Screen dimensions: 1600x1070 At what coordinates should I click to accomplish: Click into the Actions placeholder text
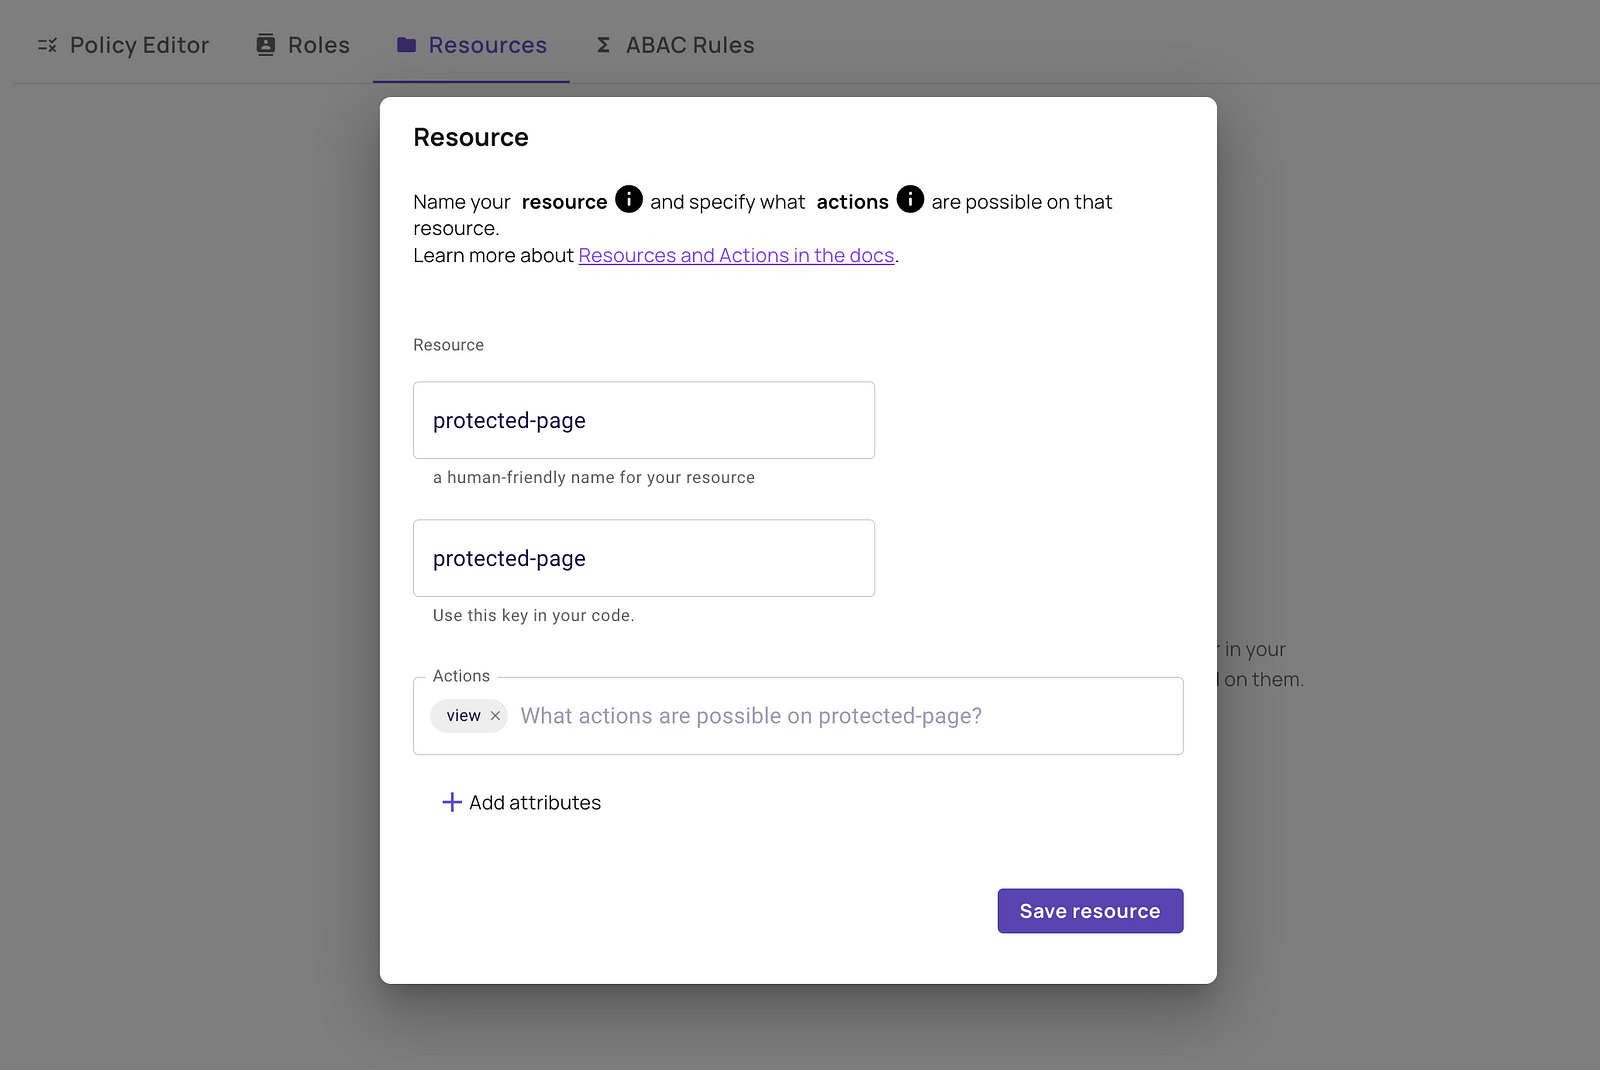click(x=750, y=716)
